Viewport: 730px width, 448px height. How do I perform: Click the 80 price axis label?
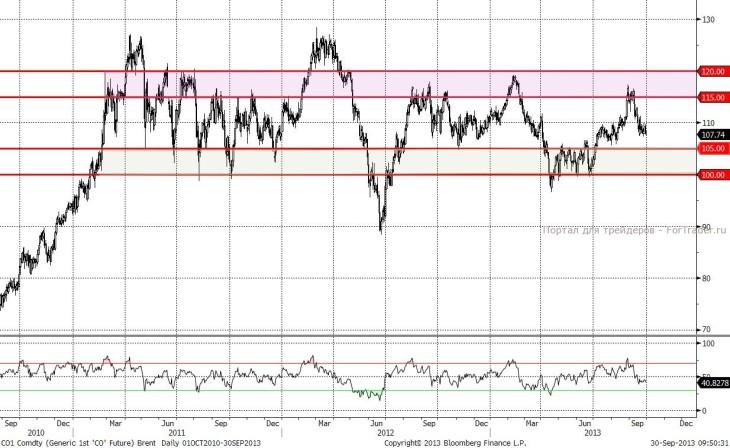(x=706, y=278)
